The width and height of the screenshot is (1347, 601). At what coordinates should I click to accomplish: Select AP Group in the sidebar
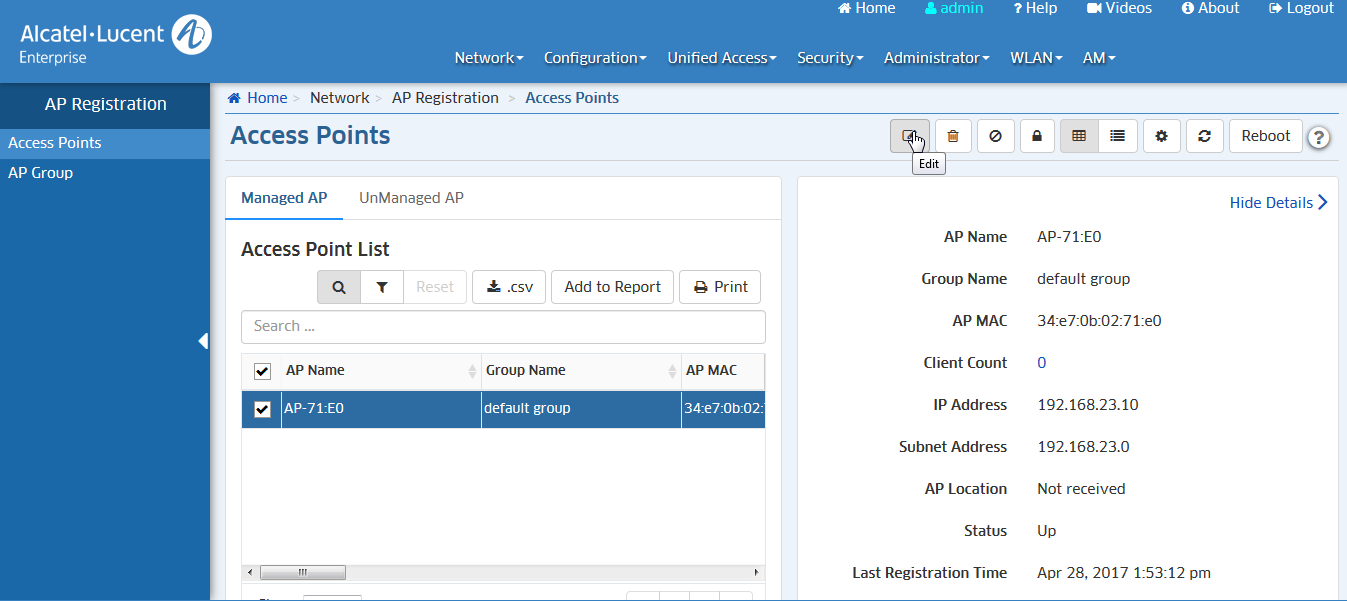click(41, 173)
